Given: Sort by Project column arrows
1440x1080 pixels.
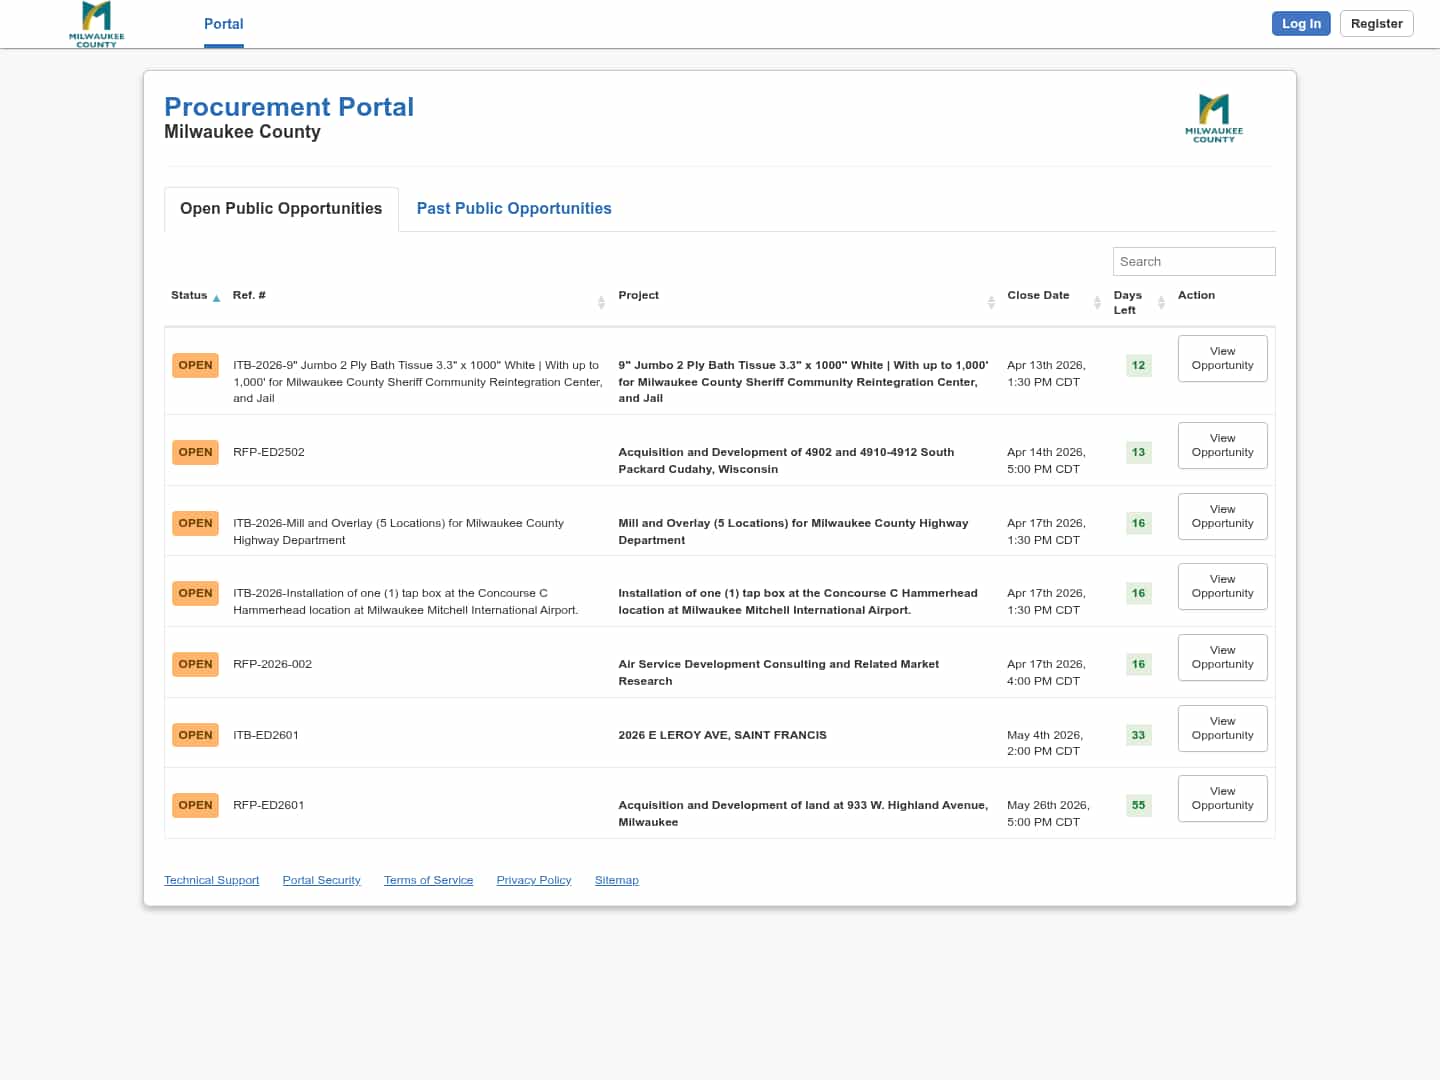Looking at the screenshot, I should pyautogui.click(x=991, y=302).
